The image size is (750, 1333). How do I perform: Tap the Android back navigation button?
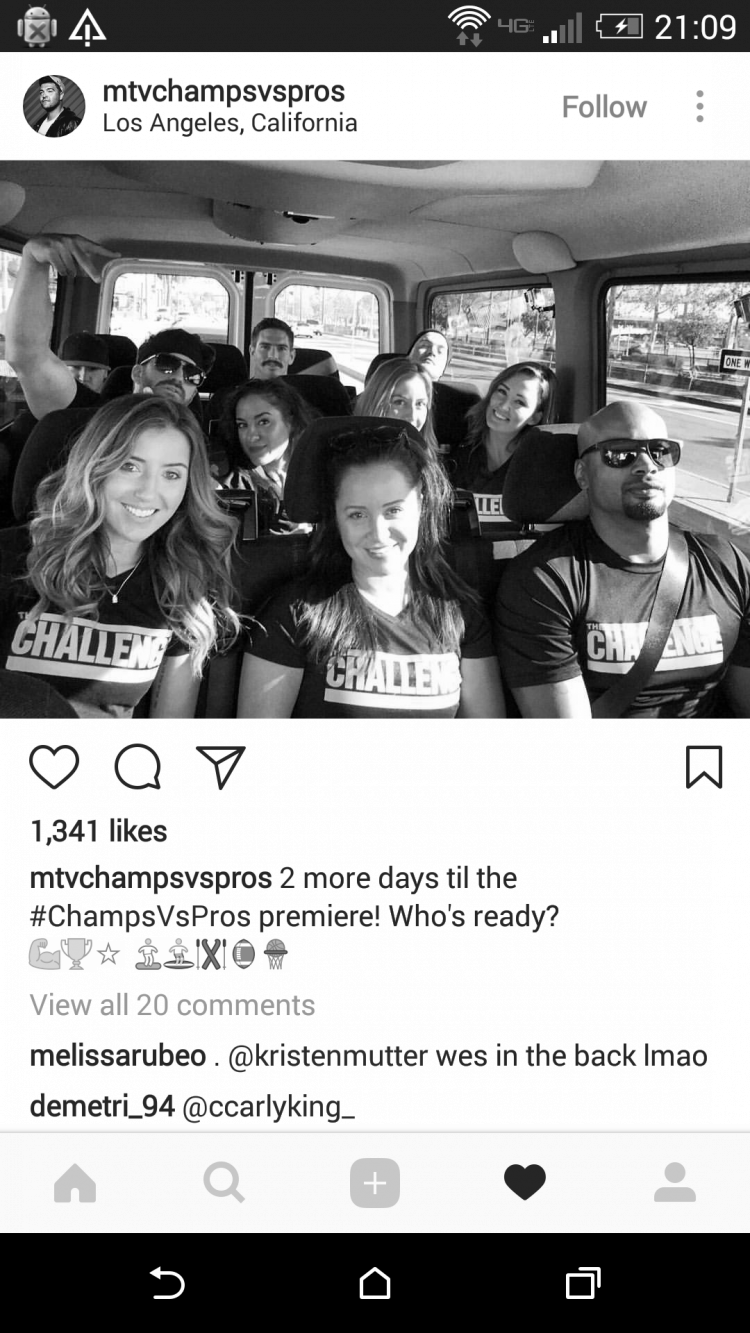pyautogui.click(x=167, y=1283)
